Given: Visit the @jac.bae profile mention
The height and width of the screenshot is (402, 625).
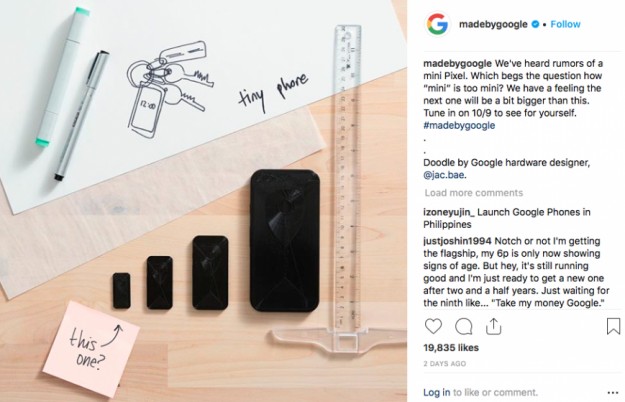Looking at the screenshot, I should (x=444, y=175).
